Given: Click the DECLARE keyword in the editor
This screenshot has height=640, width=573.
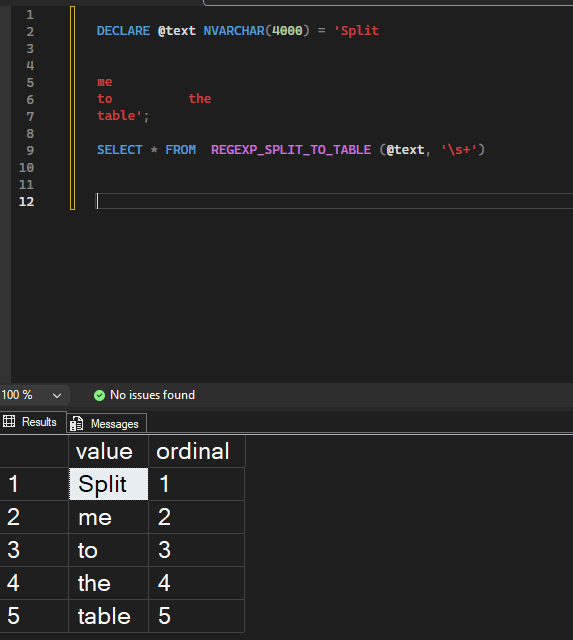Looking at the screenshot, I should (x=123, y=31).
